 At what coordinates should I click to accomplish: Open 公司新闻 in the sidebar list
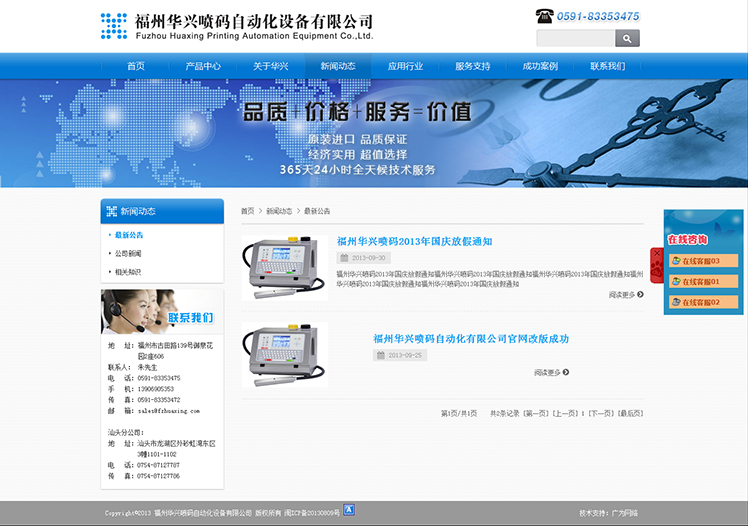(128, 253)
